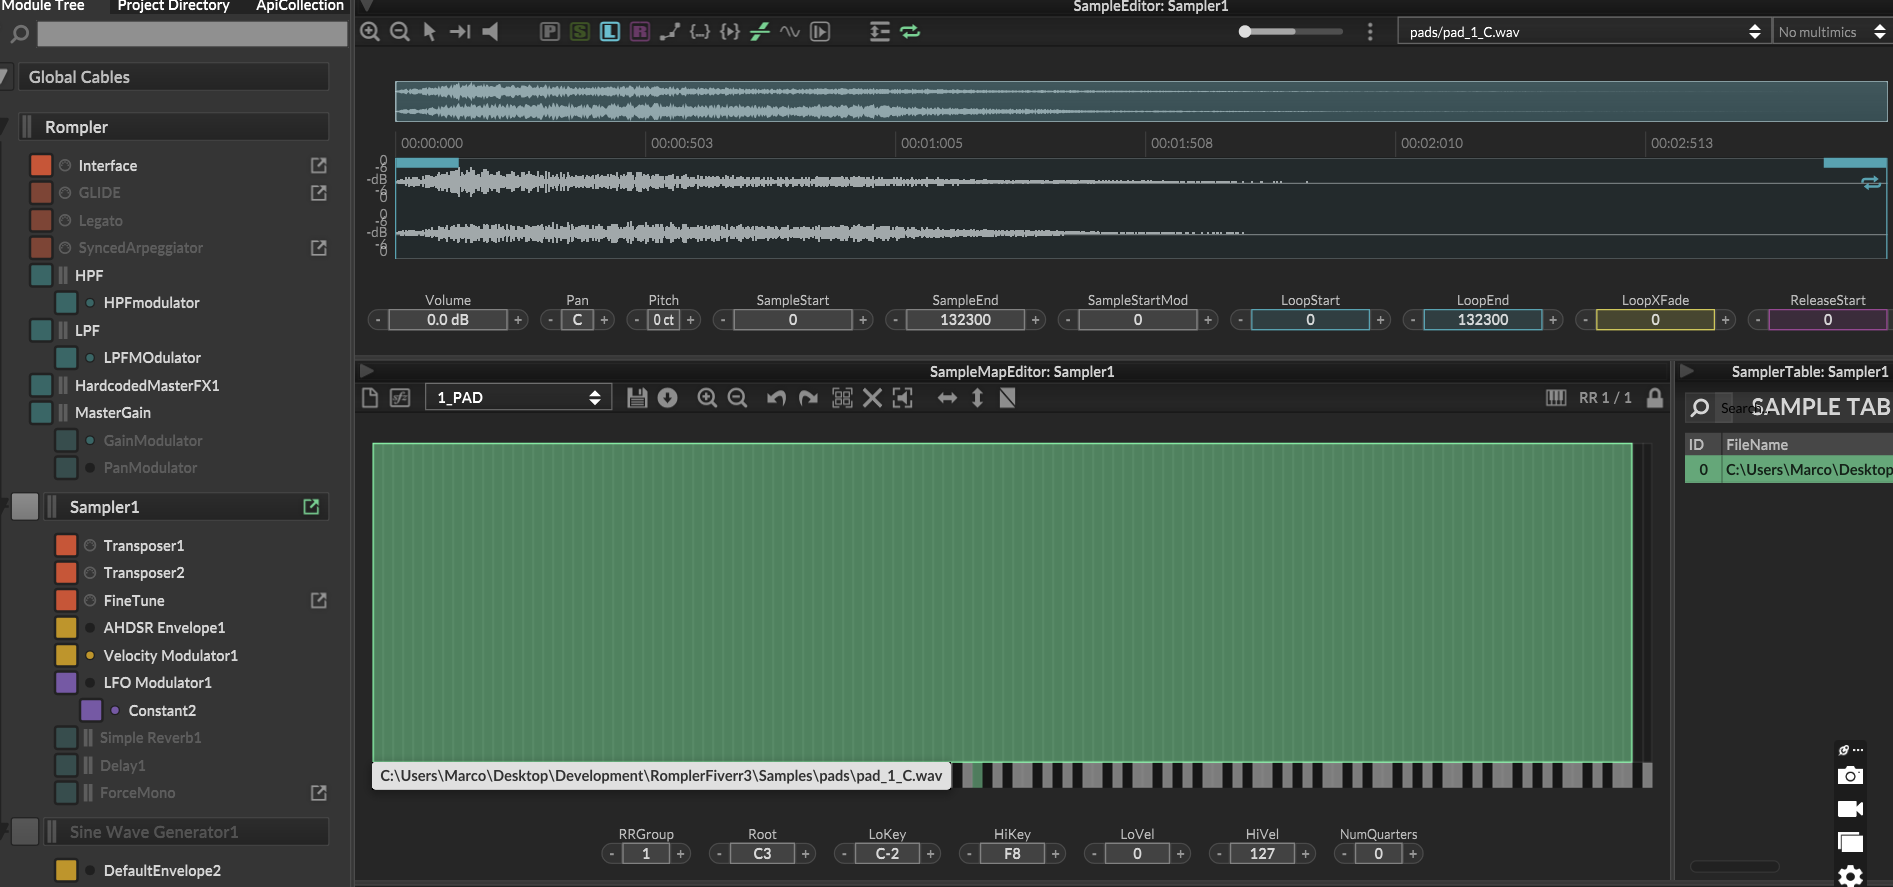The width and height of the screenshot is (1893, 887).
Task: Adjust the zoom slider in SampleEditor header
Action: (1290, 32)
